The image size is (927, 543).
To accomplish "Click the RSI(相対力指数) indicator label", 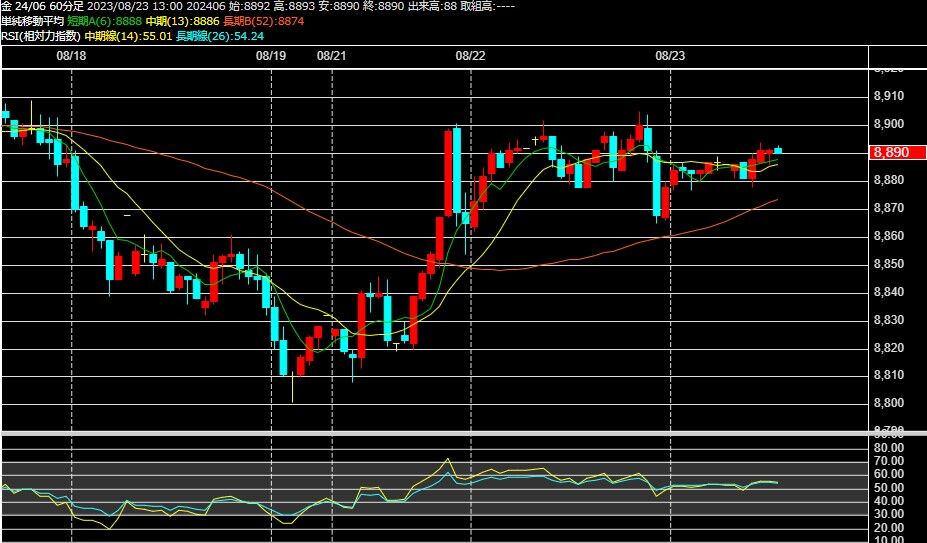I will coord(40,35).
